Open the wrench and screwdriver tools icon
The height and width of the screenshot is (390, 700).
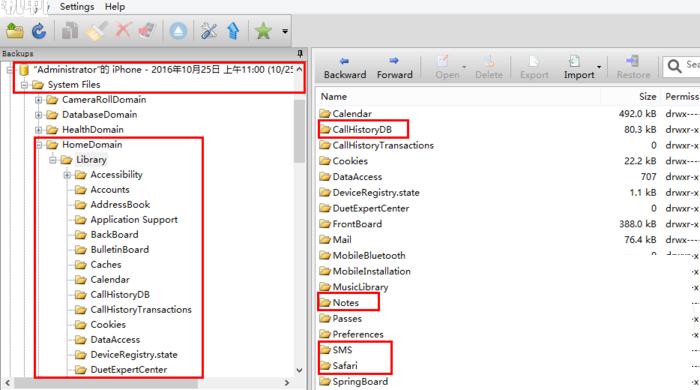tap(208, 31)
